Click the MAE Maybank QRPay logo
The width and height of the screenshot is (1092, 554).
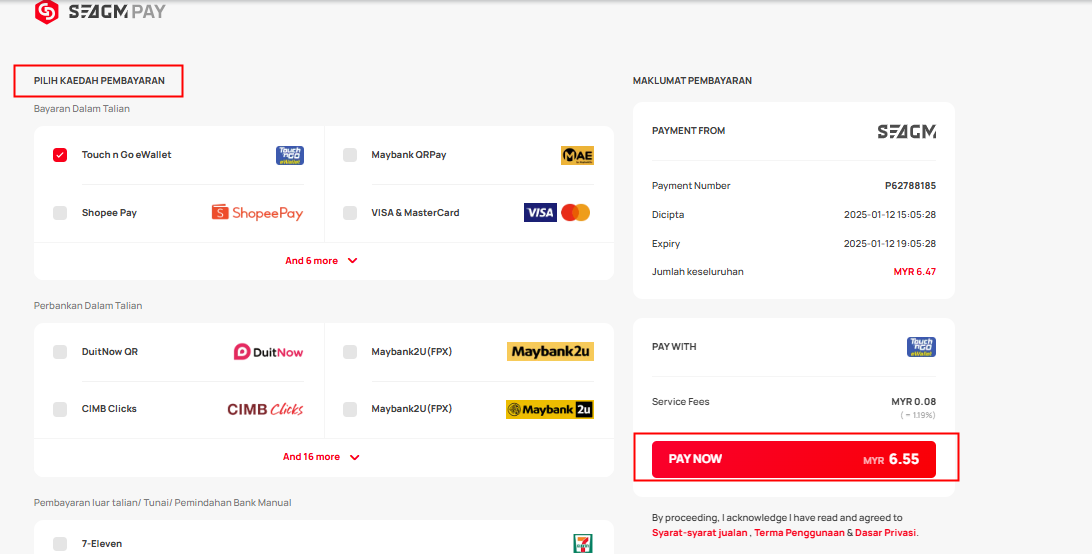click(577, 155)
